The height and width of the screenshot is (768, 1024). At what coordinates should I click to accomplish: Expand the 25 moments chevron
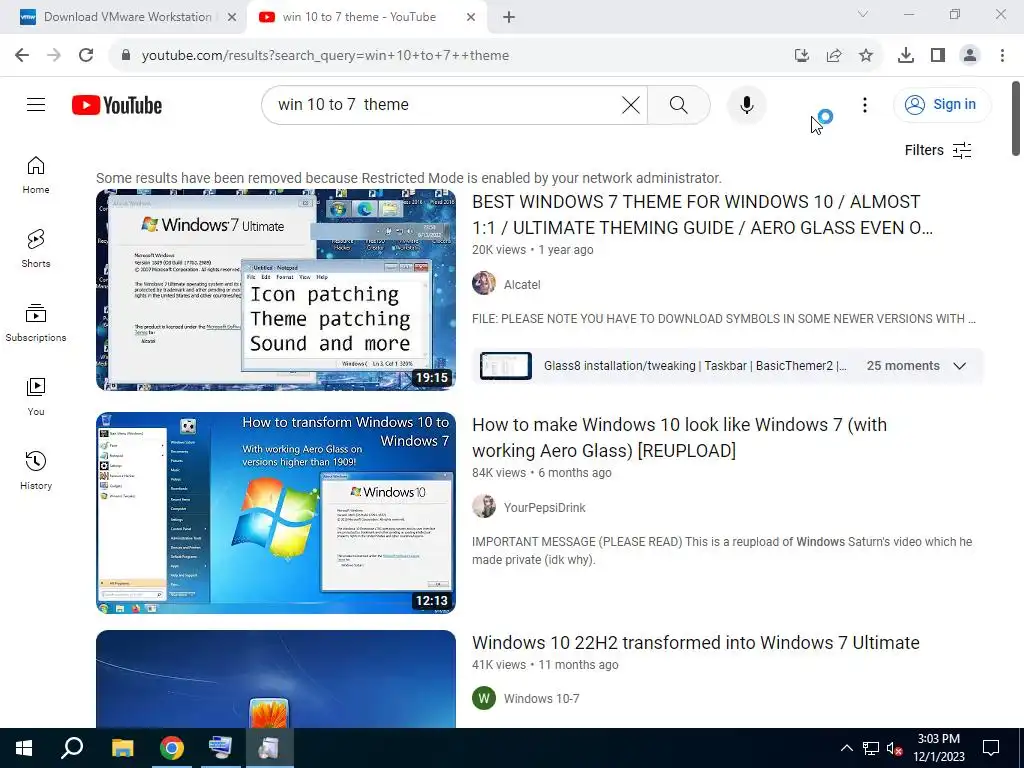[959, 366]
